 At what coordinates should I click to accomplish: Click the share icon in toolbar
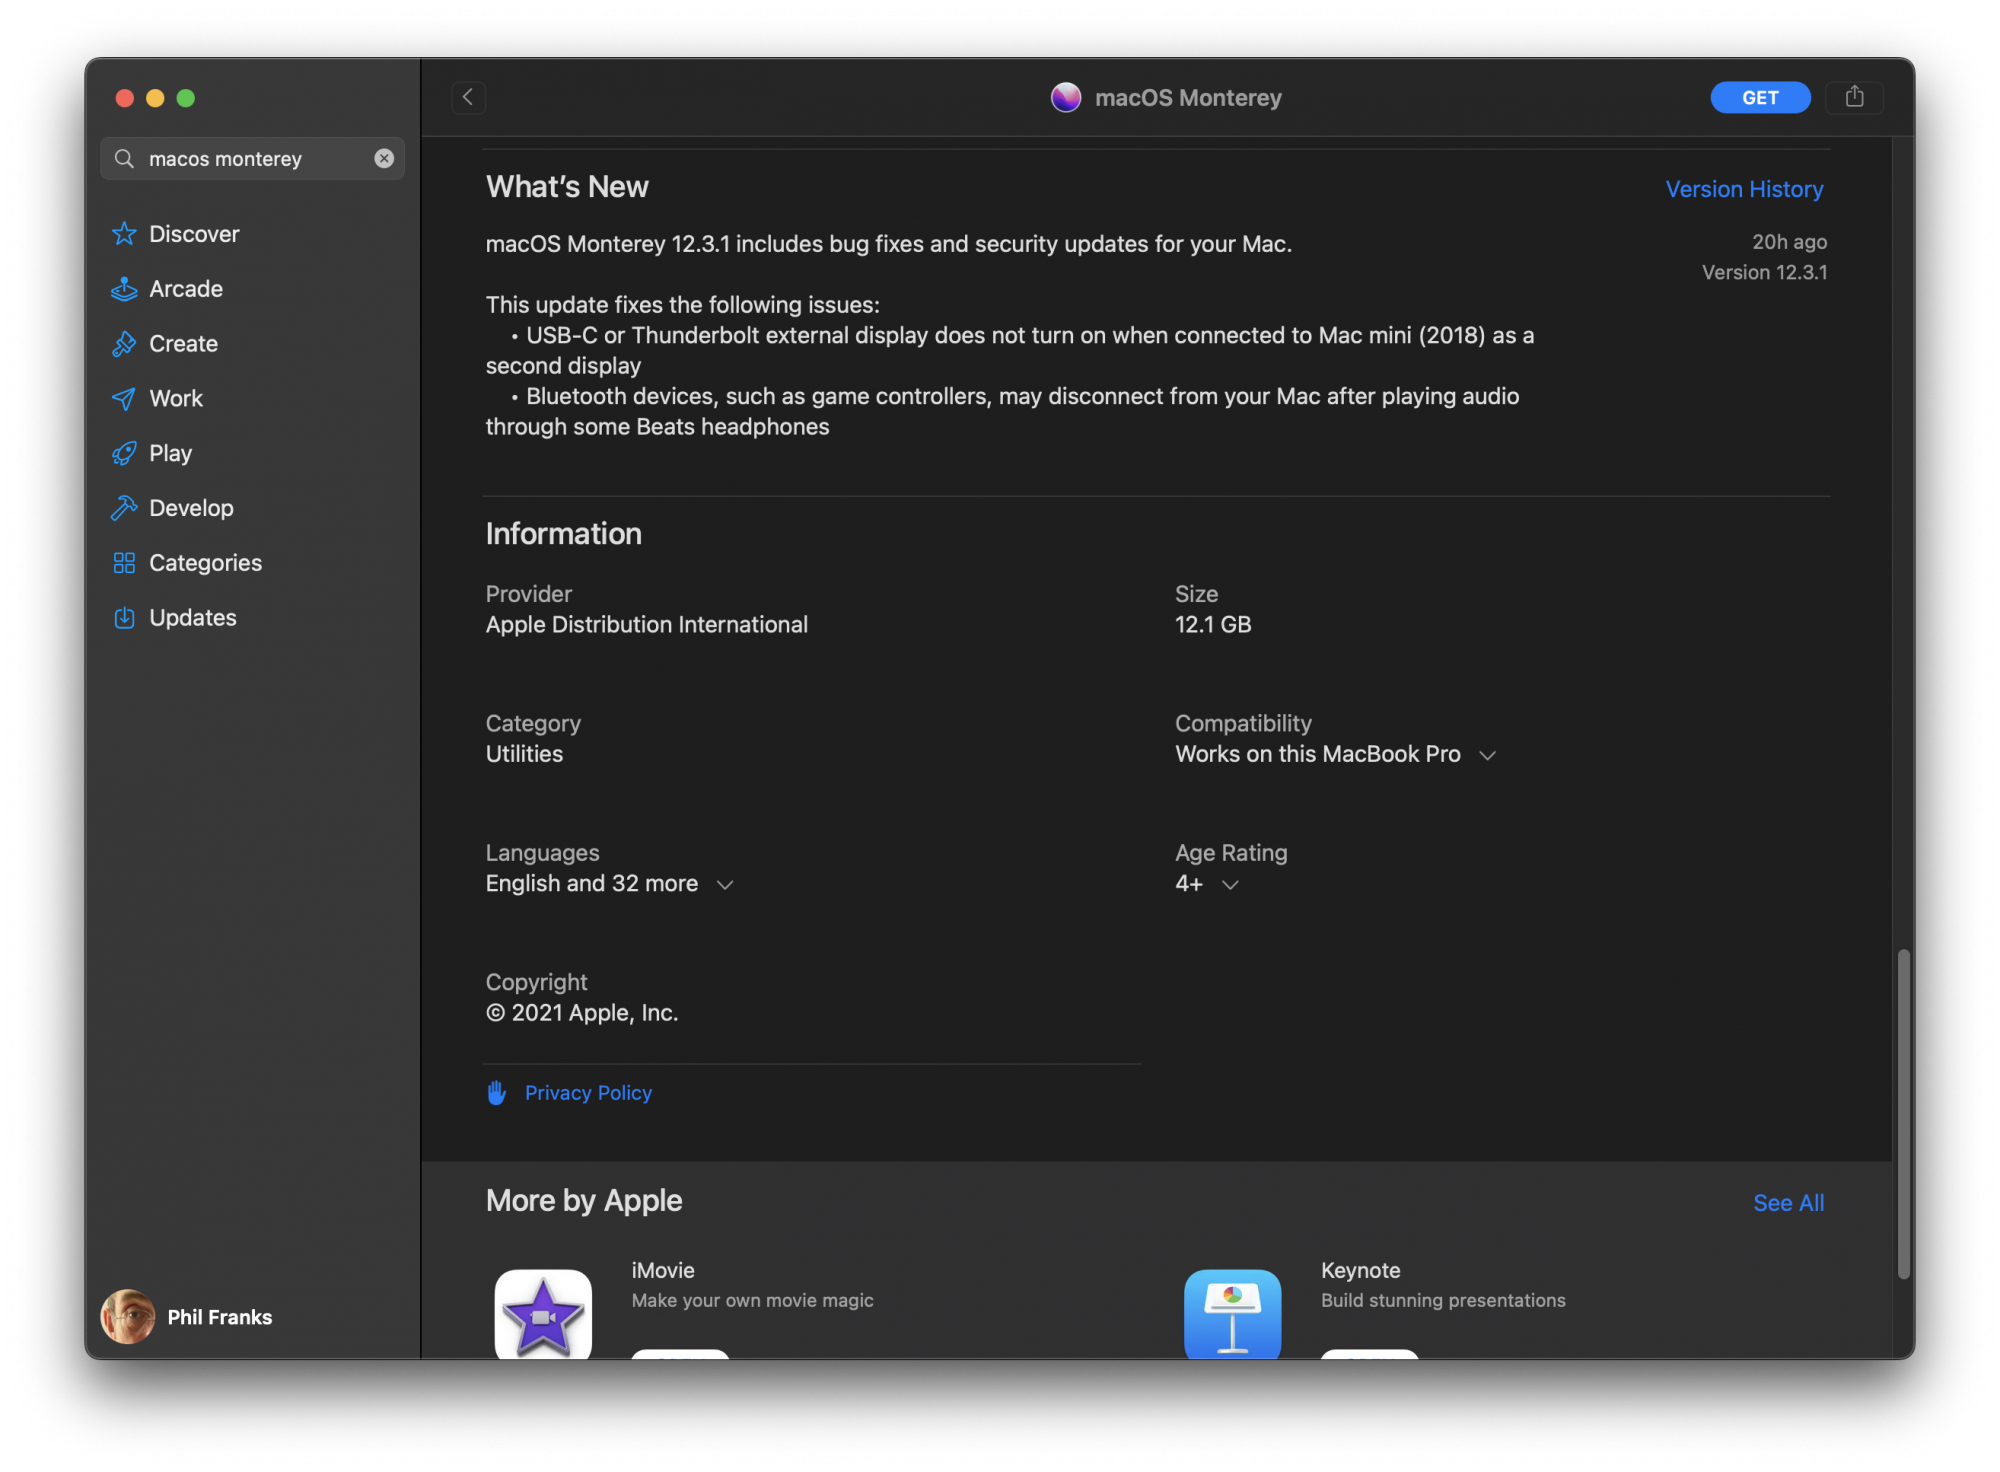coord(1854,97)
